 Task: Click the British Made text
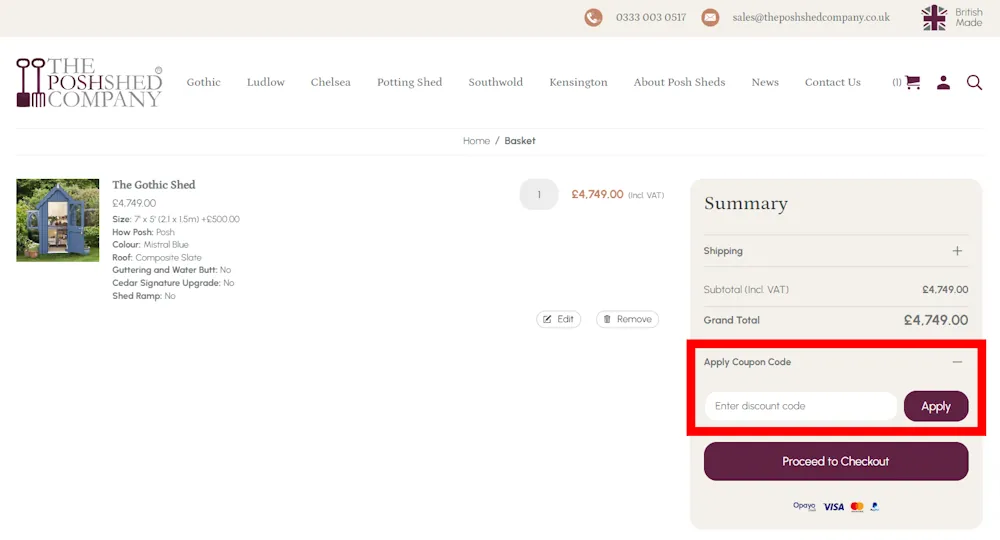[x=968, y=17]
